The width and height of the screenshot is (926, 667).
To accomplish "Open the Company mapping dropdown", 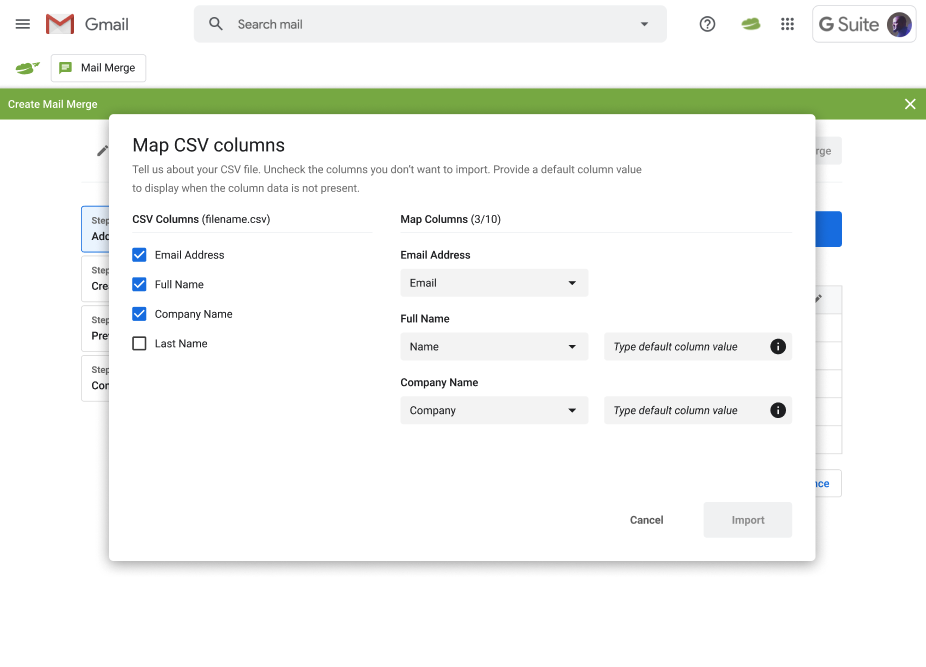I will (494, 411).
